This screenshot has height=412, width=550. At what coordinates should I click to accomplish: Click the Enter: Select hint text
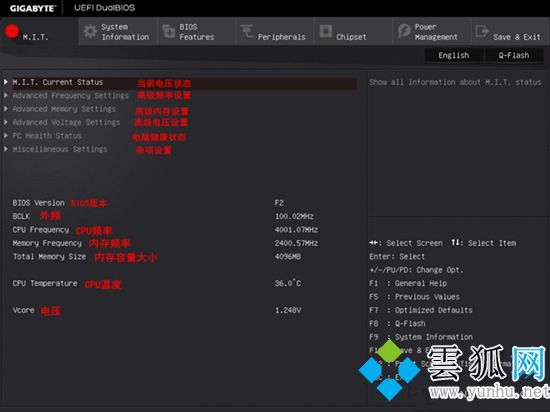tap(397, 257)
